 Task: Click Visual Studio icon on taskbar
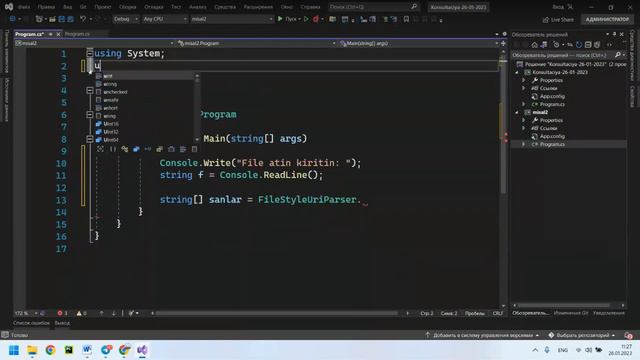coord(142,350)
